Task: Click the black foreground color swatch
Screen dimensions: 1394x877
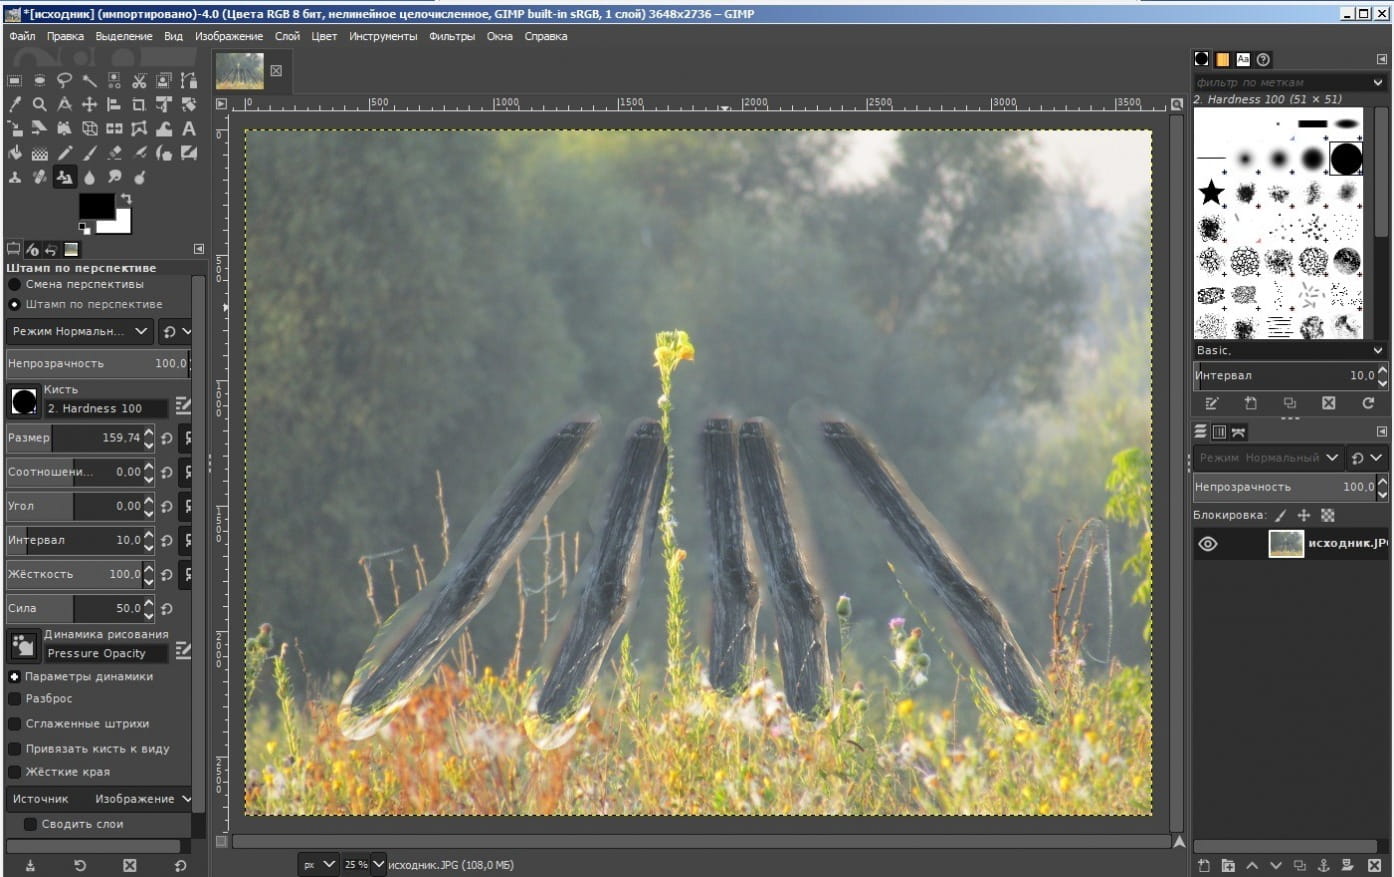Action: 95,205
